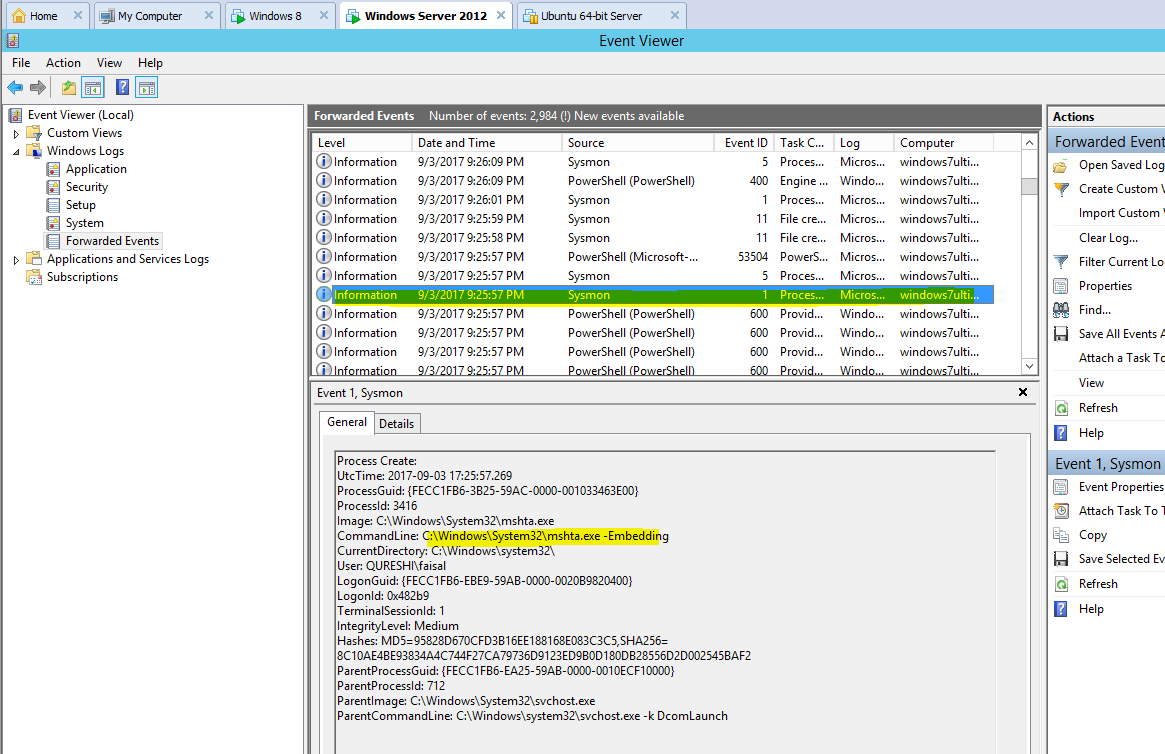Viewport: 1165px width, 754px height.
Task: Switch to the Details tab
Action: [x=396, y=423]
